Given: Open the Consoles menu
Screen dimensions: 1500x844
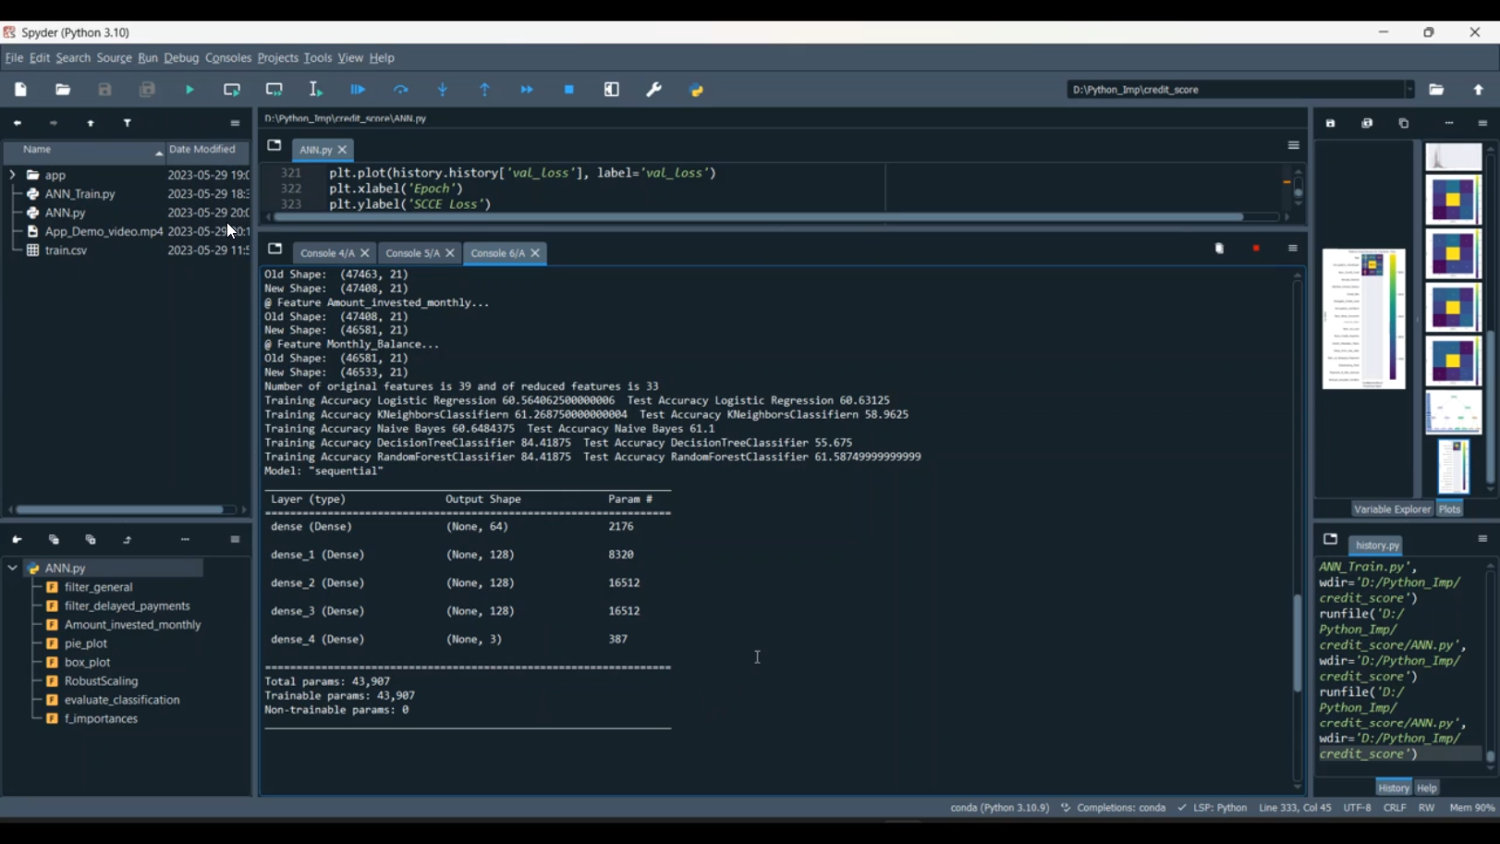Looking at the screenshot, I should coord(228,58).
